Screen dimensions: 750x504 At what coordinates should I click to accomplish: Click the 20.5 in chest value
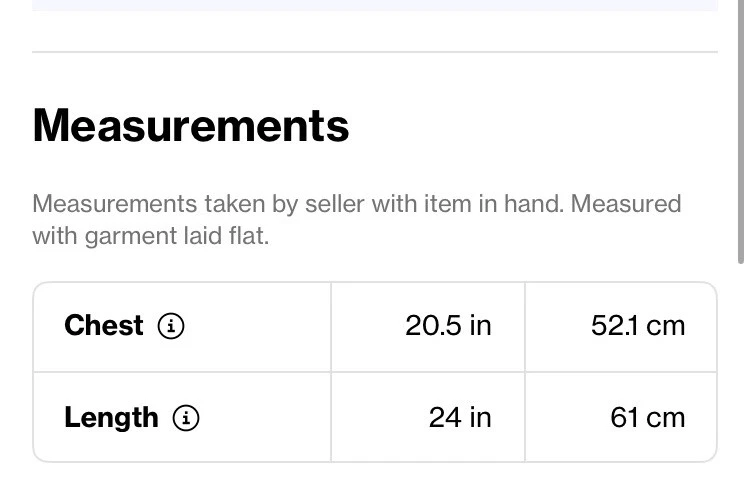[448, 326]
